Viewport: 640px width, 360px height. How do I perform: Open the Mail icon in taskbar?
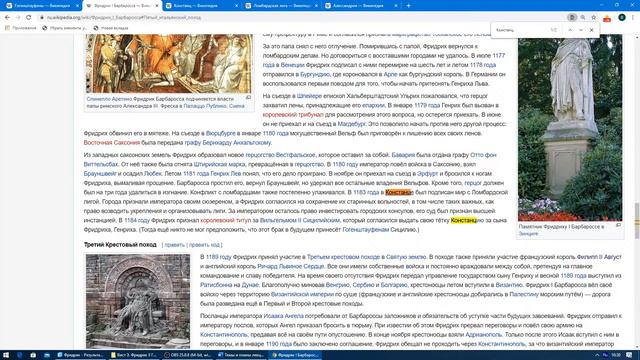pyautogui.click(x=47, y=355)
